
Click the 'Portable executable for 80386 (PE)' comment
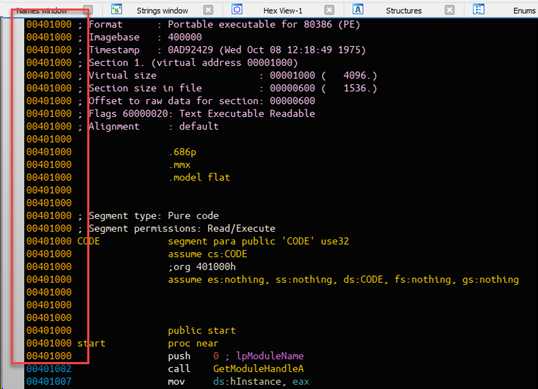pos(264,24)
